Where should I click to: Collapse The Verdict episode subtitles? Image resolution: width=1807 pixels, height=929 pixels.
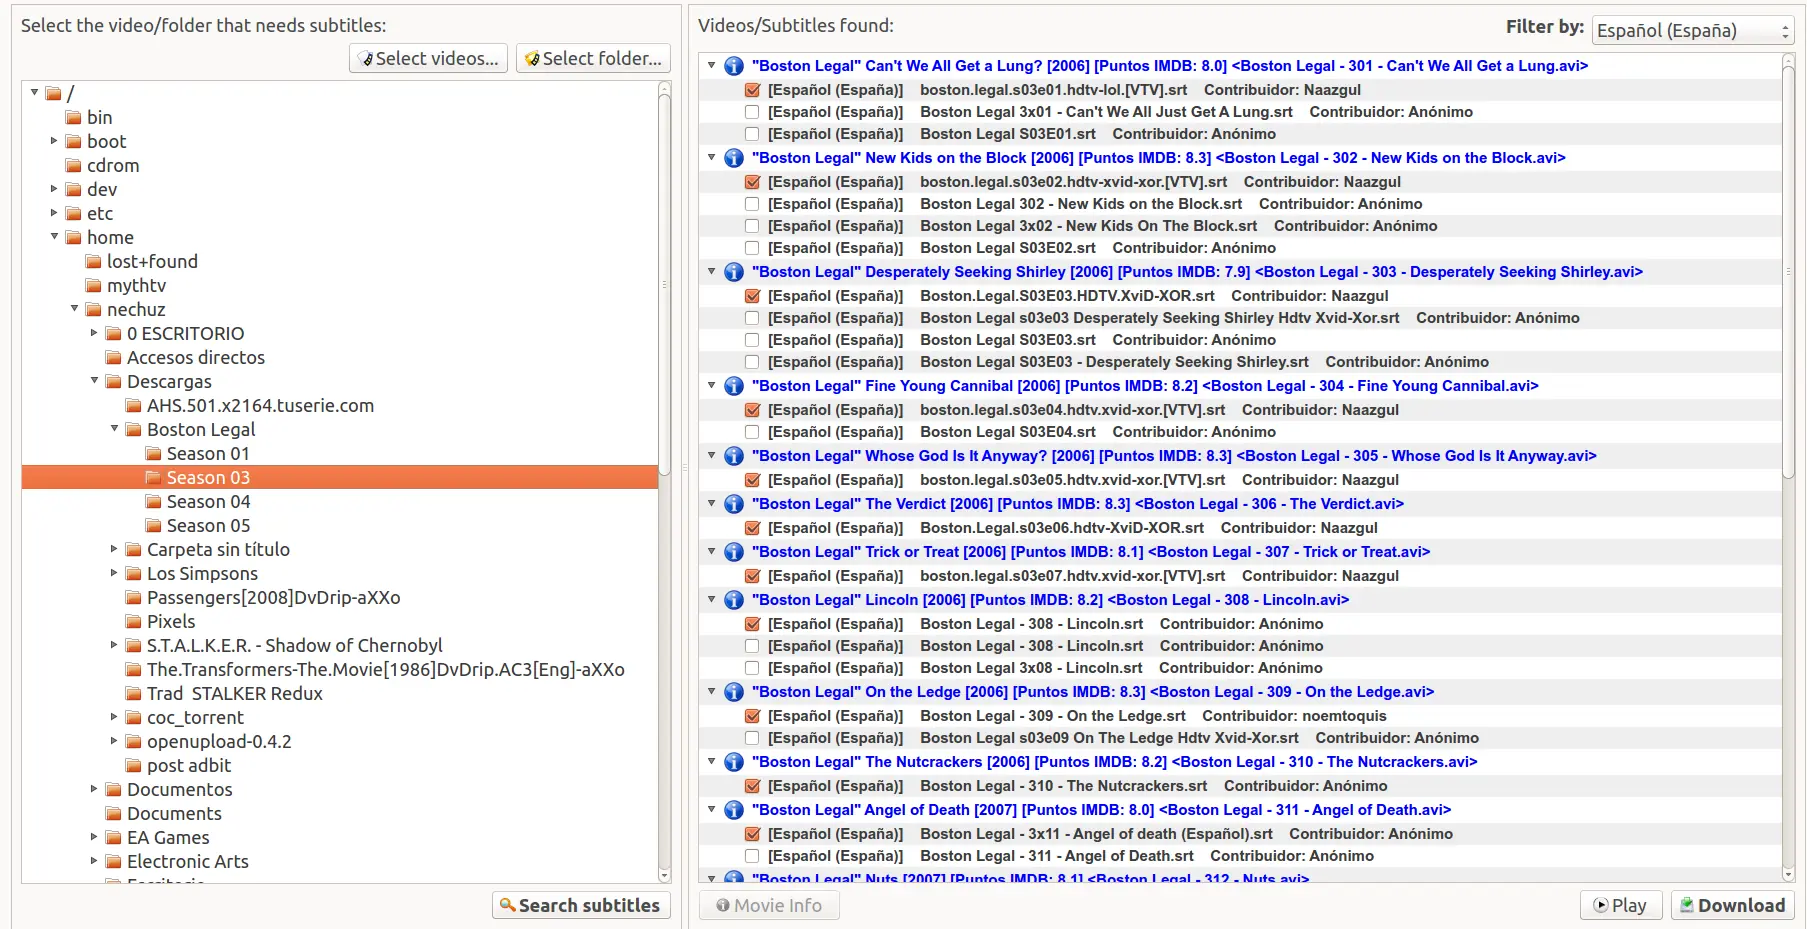(711, 503)
